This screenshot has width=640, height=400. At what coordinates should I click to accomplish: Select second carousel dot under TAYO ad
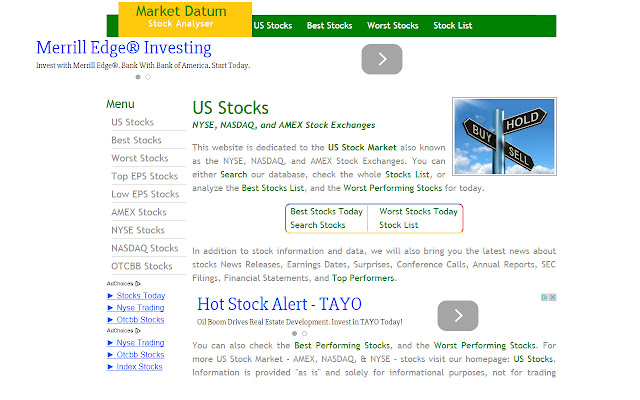pyautogui.click(x=304, y=333)
